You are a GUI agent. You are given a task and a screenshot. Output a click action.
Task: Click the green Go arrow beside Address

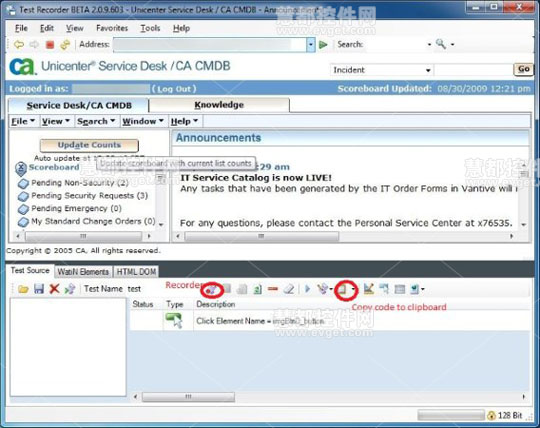323,45
